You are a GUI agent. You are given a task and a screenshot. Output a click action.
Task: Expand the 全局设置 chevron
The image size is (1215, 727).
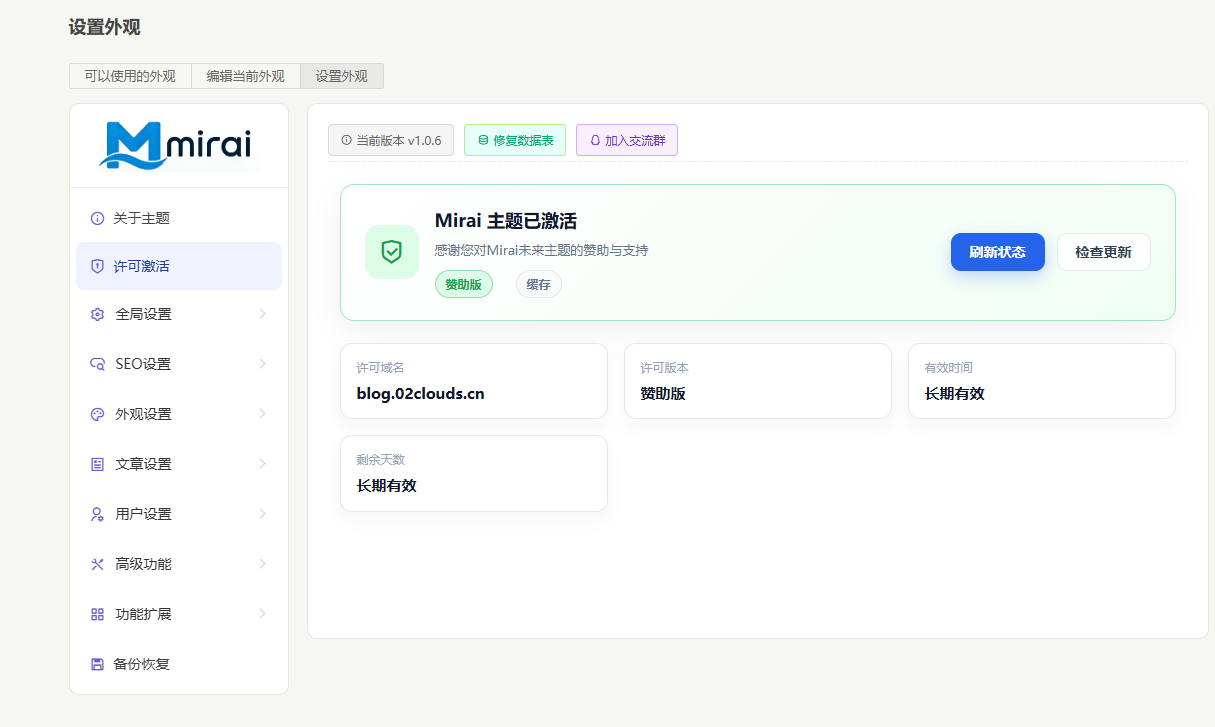pos(263,314)
